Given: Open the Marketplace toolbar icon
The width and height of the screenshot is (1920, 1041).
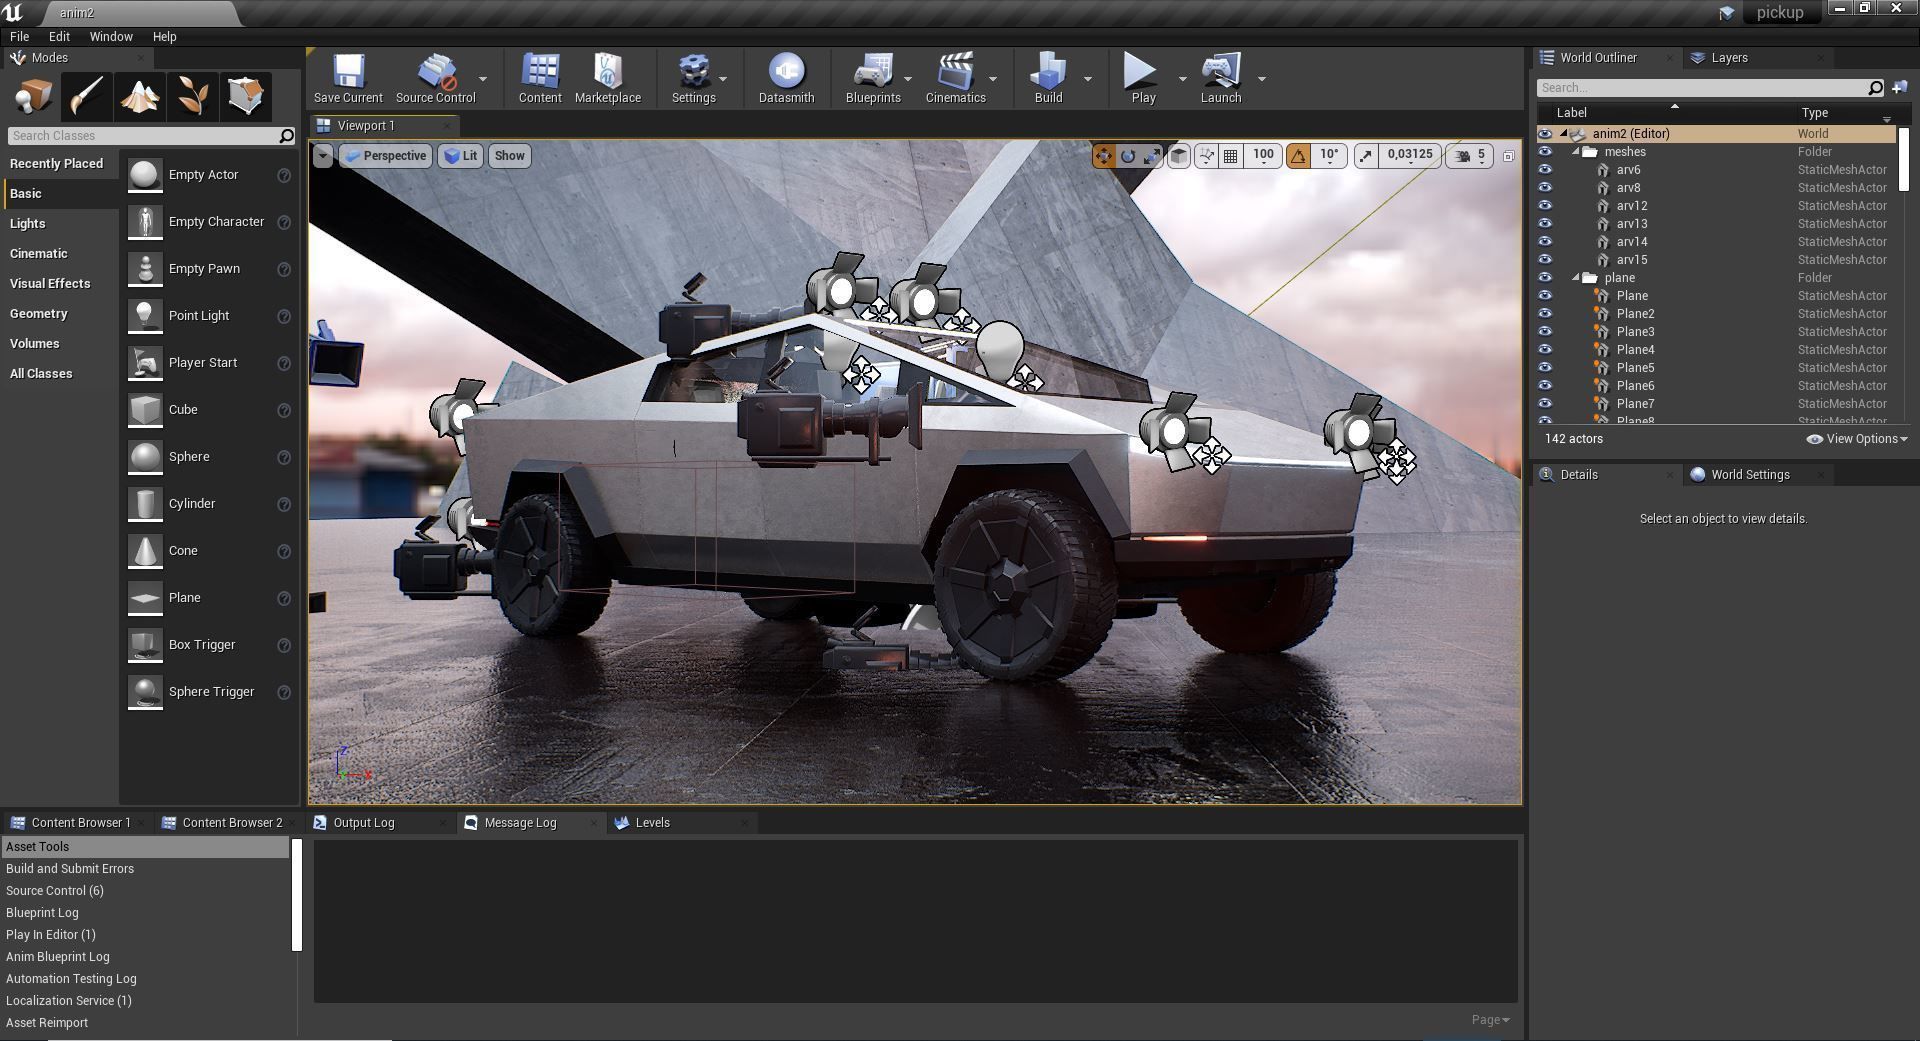Looking at the screenshot, I should pyautogui.click(x=608, y=78).
